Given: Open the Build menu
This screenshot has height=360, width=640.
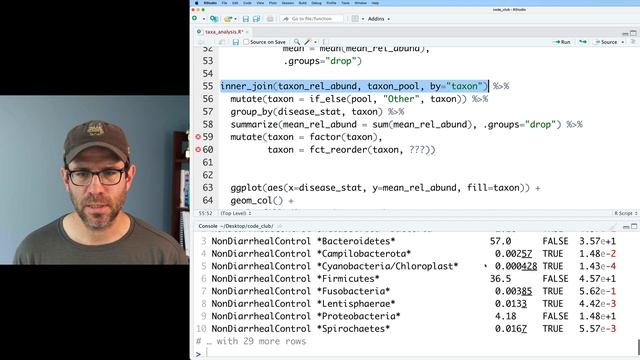Looking at the screenshot, I should click(302, 3).
